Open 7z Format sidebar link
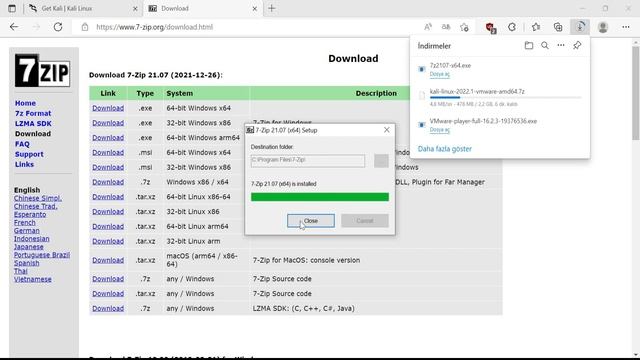The height and width of the screenshot is (360, 640). click(33, 113)
